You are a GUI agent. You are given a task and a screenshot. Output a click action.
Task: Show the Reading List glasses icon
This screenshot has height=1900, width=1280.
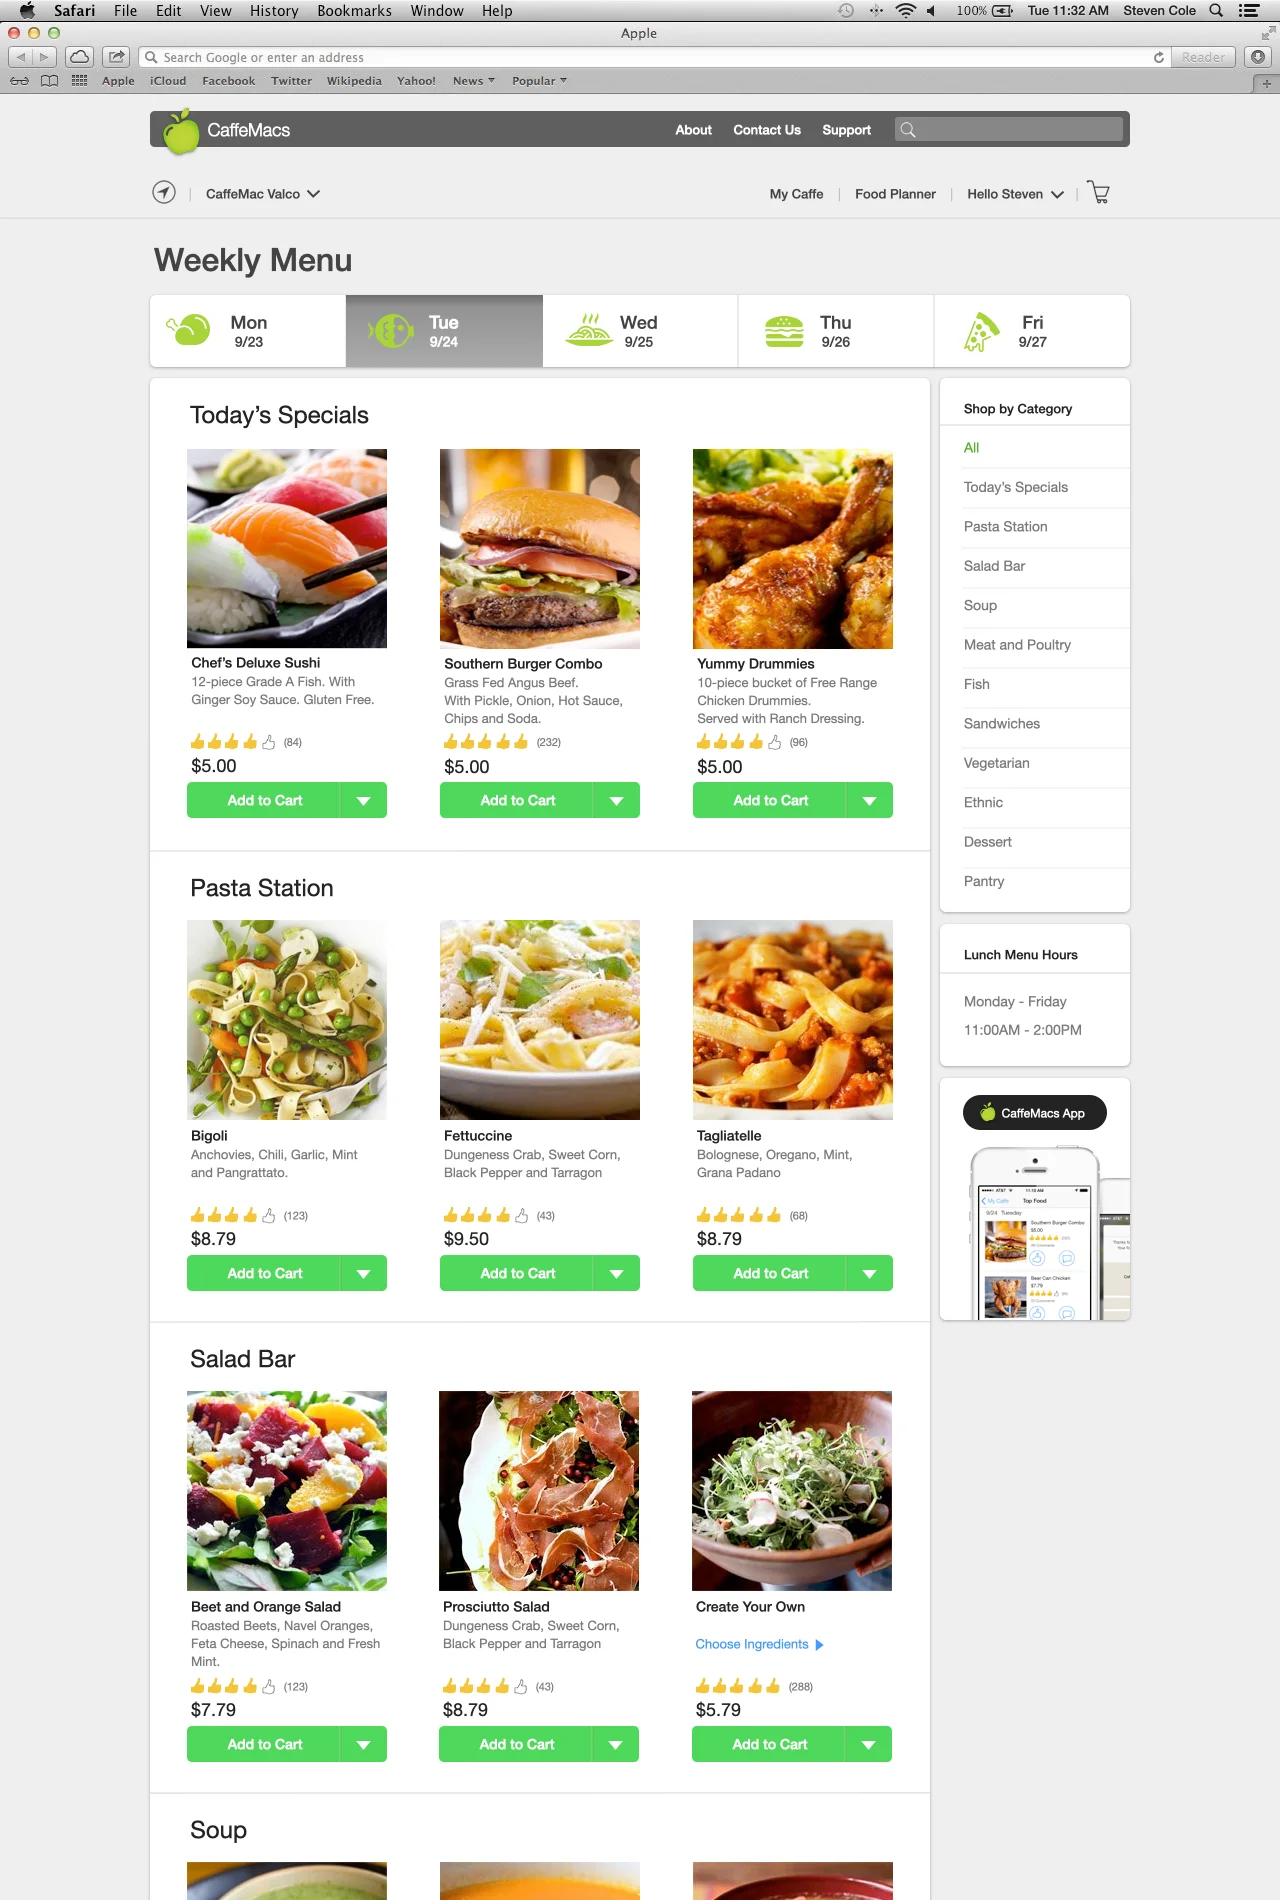(x=19, y=81)
